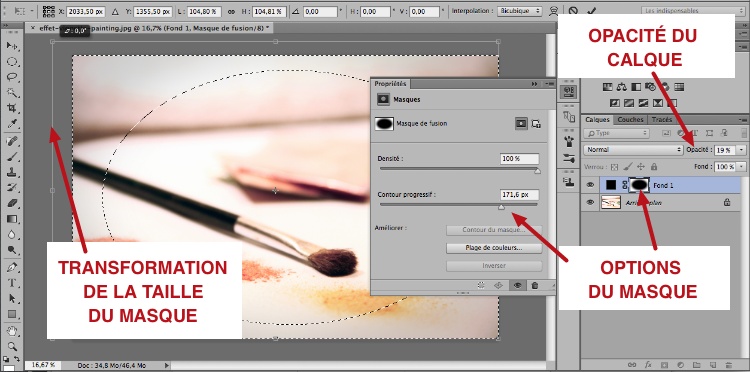Open the Fond fill slider arrow

741,167
